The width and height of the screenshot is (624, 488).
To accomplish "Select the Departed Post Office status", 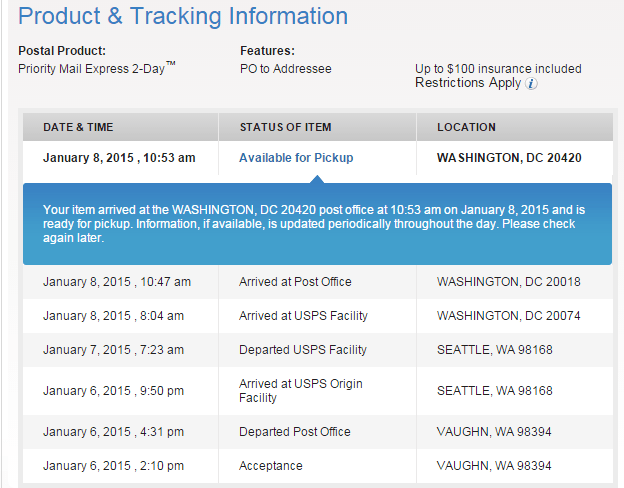I will 295,432.
